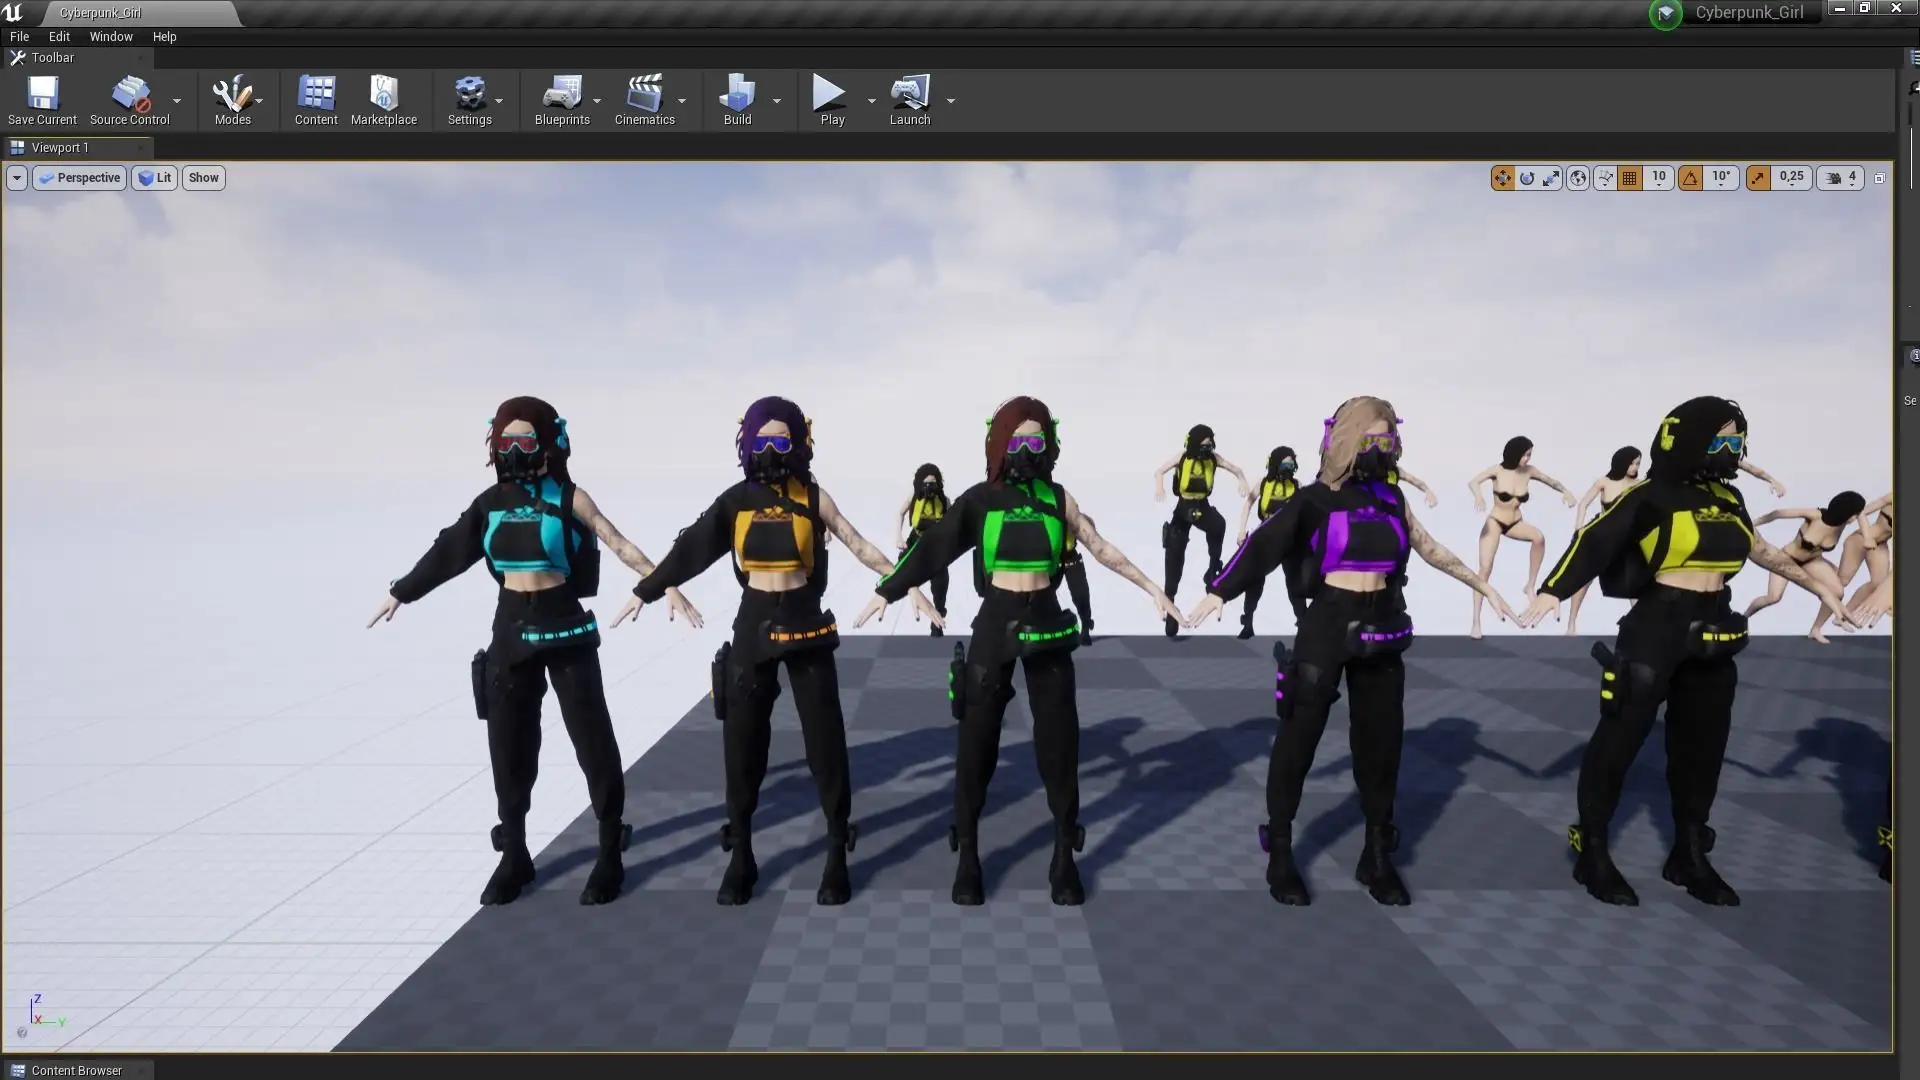Screen dimensions: 1920x1080
Task: Click the Save Current toolbar icon
Action: pyautogui.click(x=42, y=100)
